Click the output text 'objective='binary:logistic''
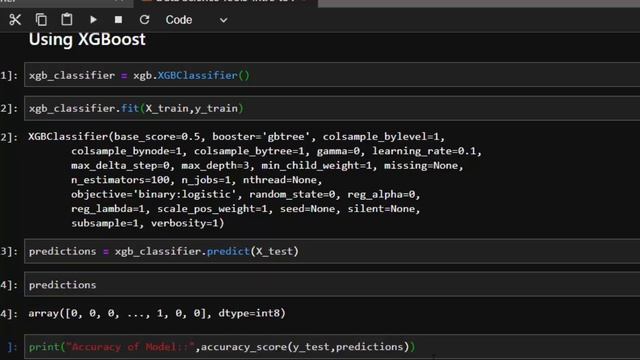This screenshot has height=360, width=640. pos(153,194)
